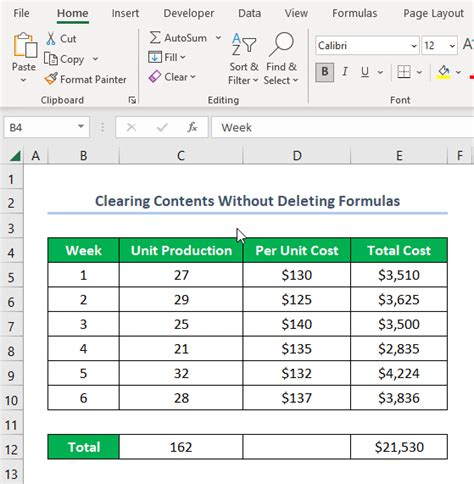Open the File tab

click(x=21, y=13)
